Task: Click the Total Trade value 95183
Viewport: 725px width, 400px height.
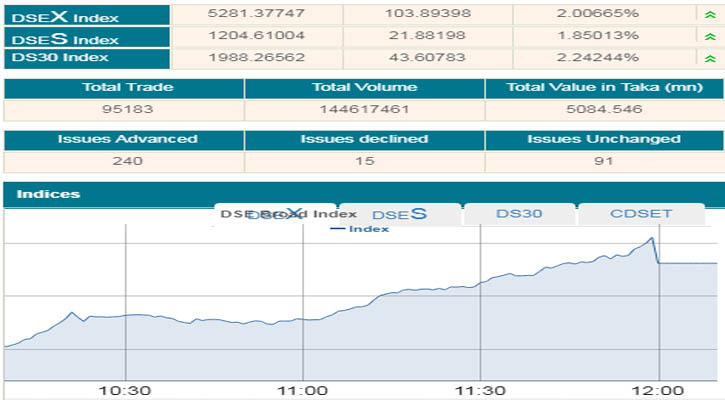Action: click(x=121, y=109)
